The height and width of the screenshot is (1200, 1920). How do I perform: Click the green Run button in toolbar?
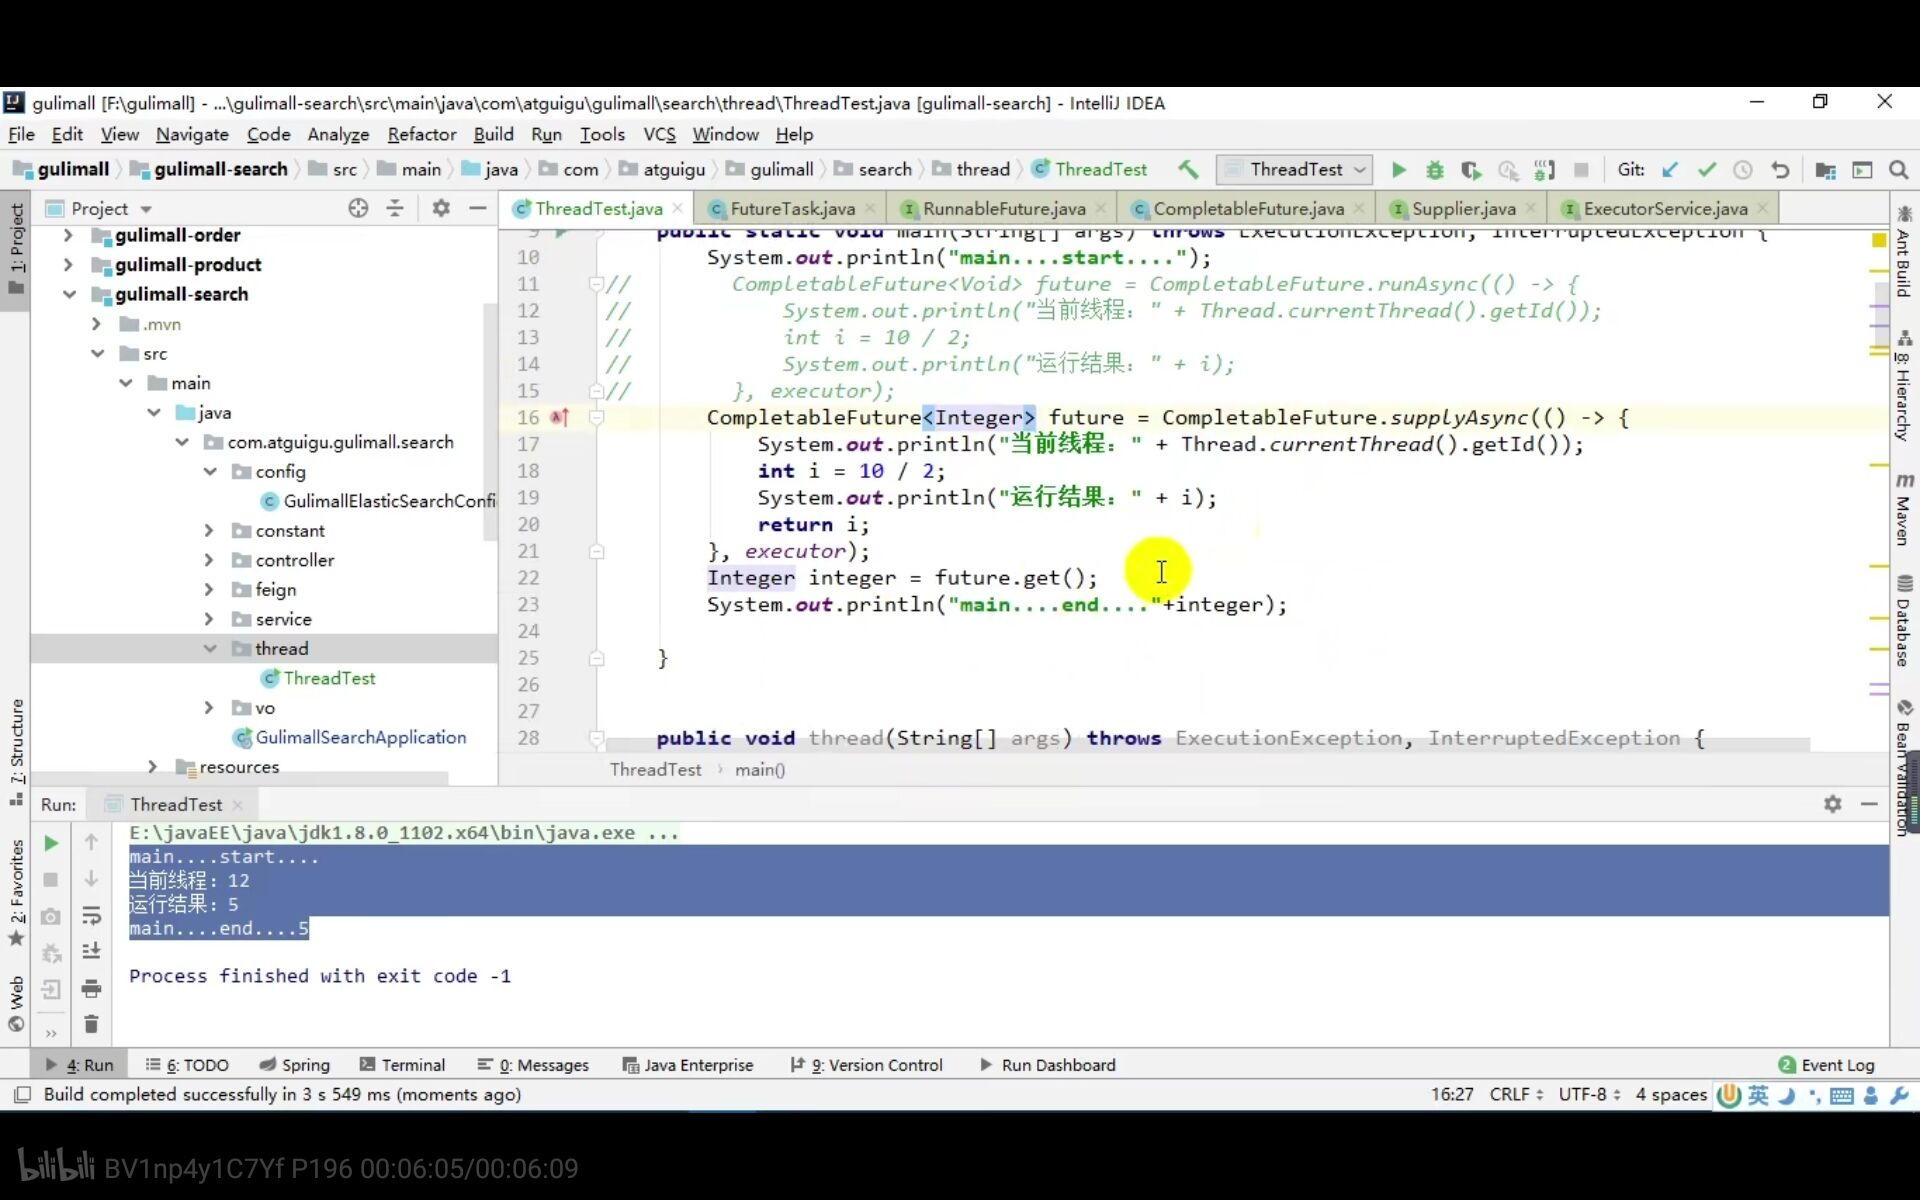[x=1398, y=170]
